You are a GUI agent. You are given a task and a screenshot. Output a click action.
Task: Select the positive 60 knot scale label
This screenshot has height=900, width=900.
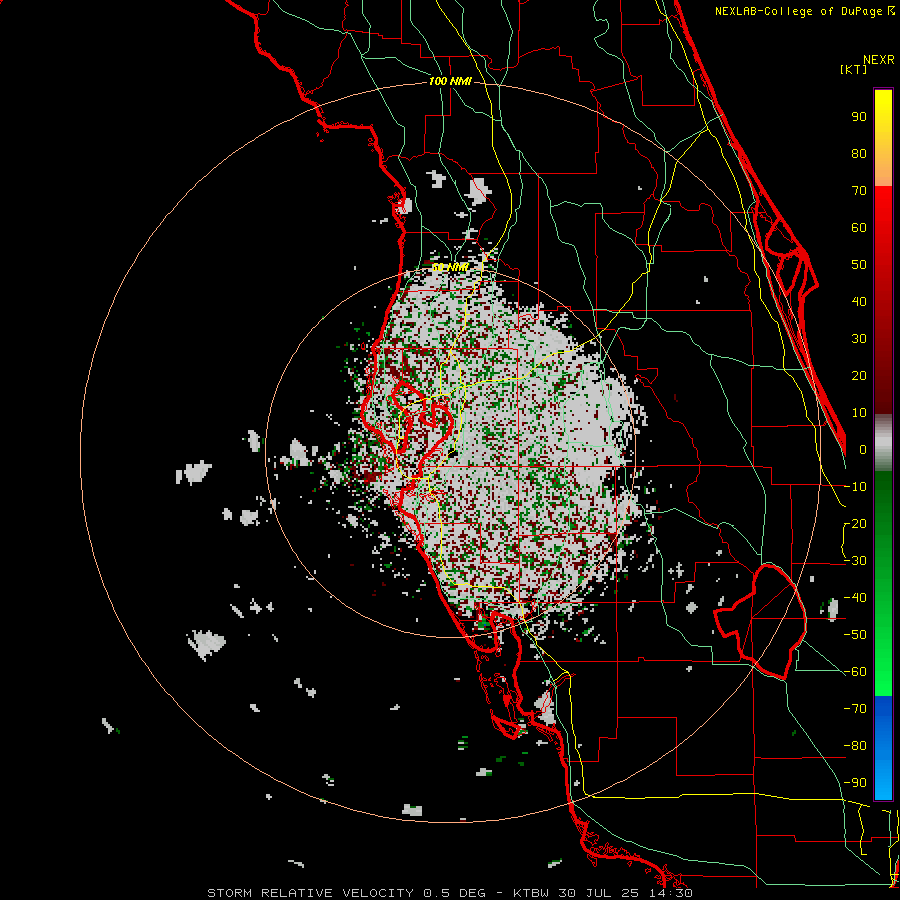click(859, 228)
